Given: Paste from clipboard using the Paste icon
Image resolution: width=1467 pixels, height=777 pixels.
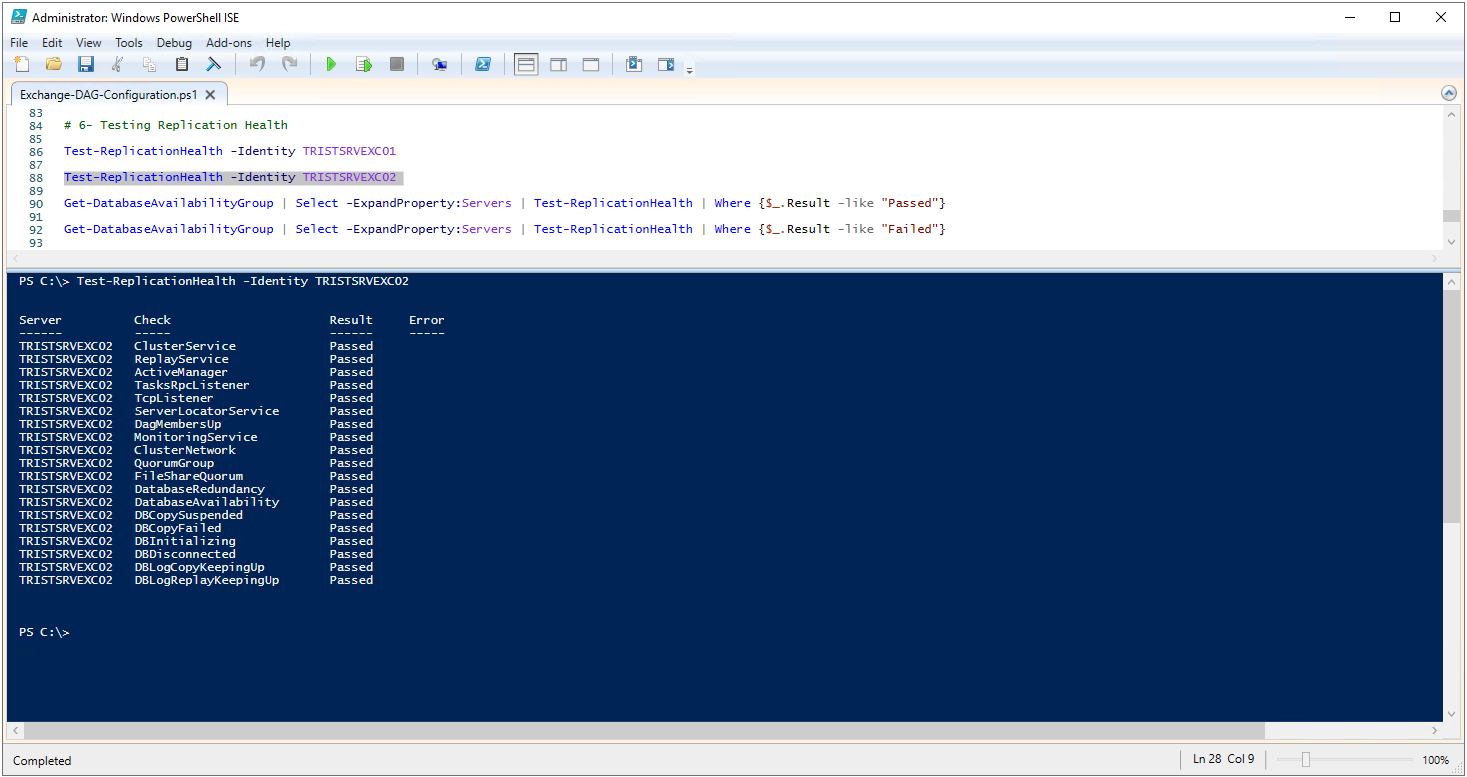Looking at the screenshot, I should (182, 64).
